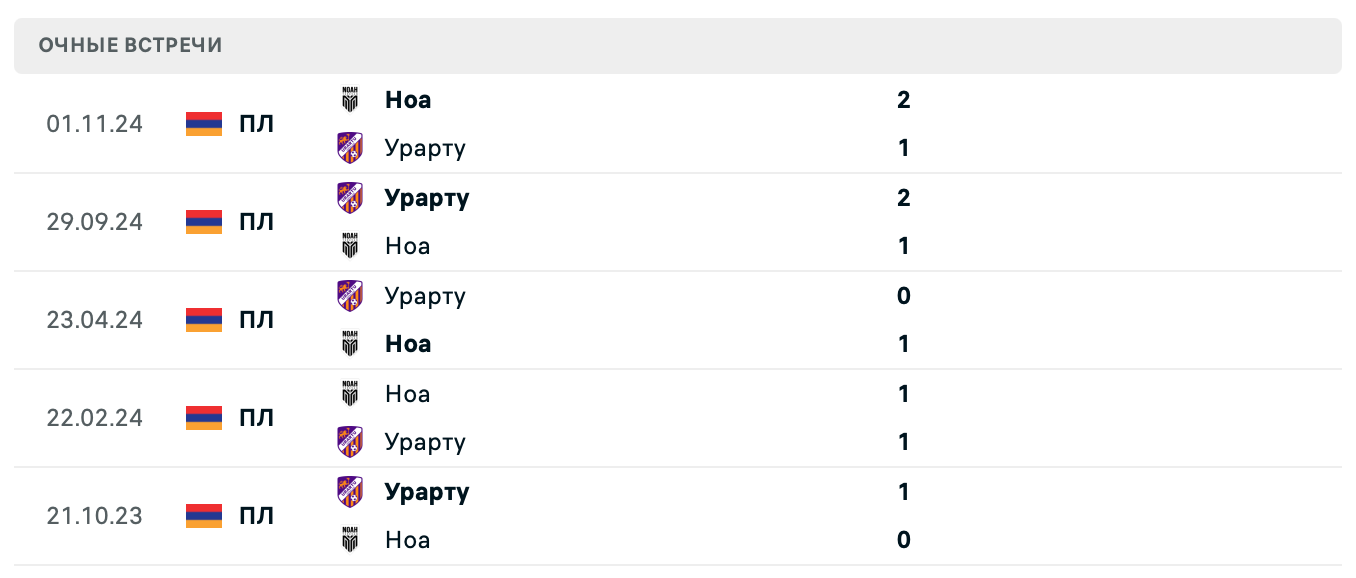Click Armenian flag beside 21.10.23 date
Image resolution: width=1356 pixels, height=578 pixels.
(x=204, y=516)
